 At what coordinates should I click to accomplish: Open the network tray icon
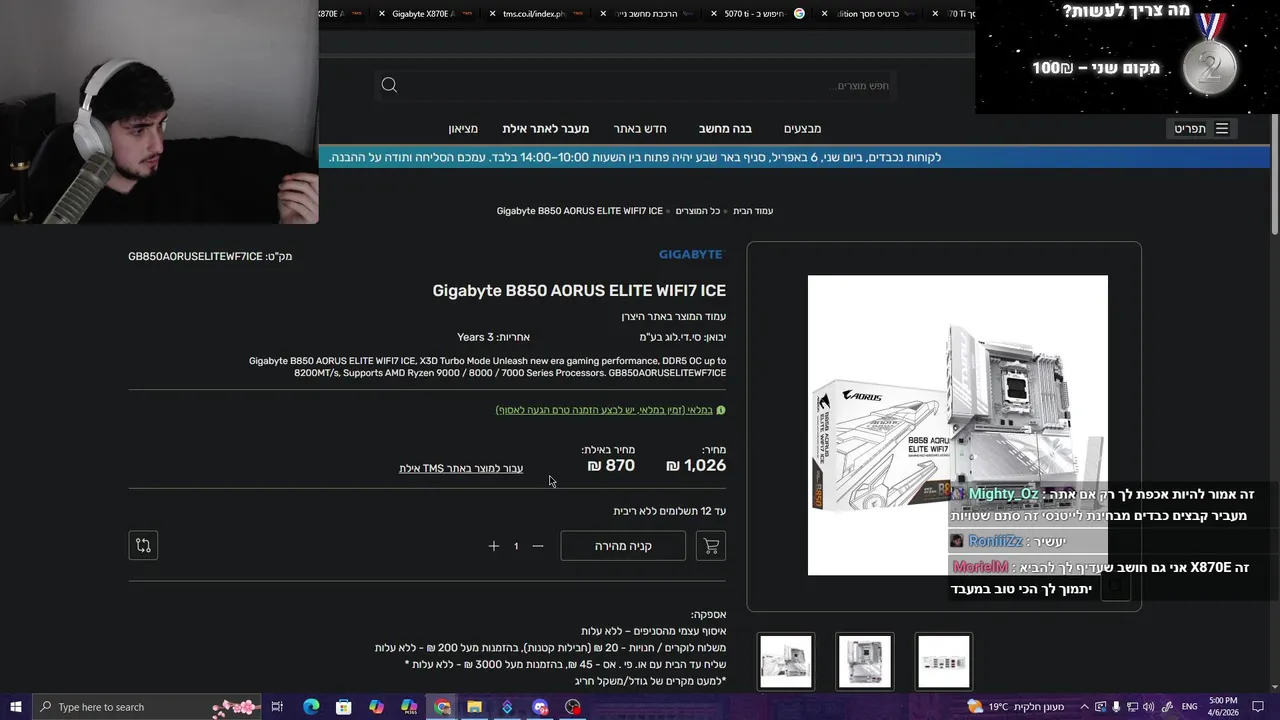pos(1132,707)
